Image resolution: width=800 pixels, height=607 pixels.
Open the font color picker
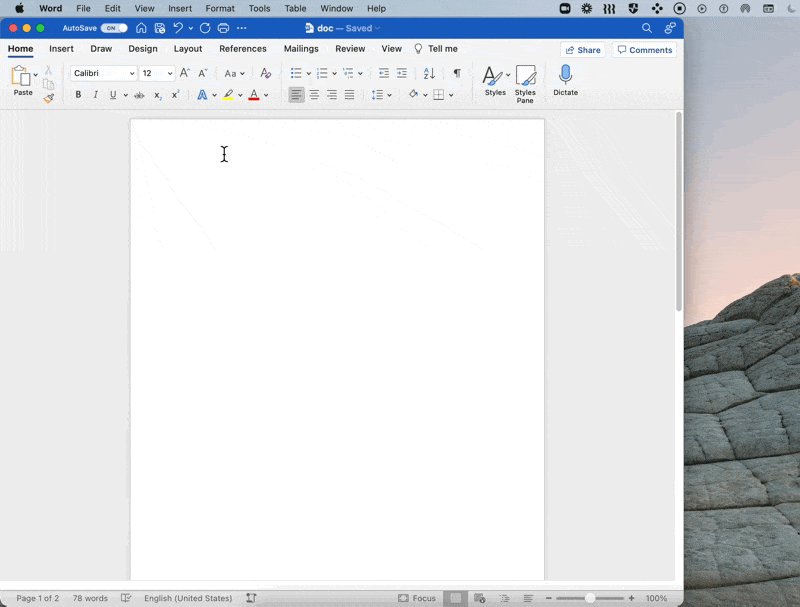(x=265, y=95)
